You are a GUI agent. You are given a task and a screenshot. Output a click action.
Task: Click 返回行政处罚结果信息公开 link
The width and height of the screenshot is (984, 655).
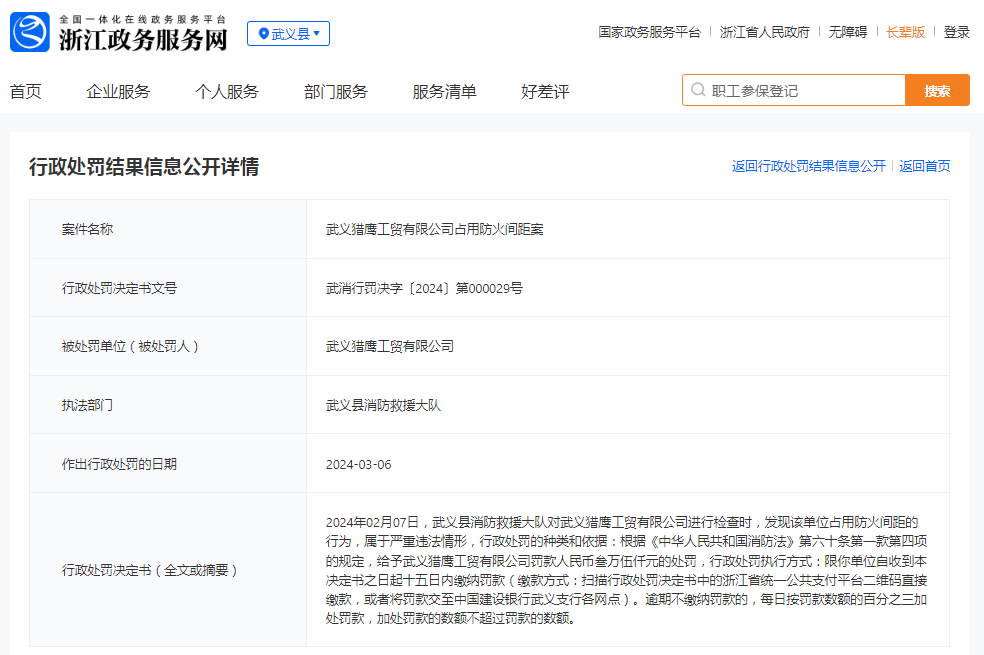click(808, 166)
